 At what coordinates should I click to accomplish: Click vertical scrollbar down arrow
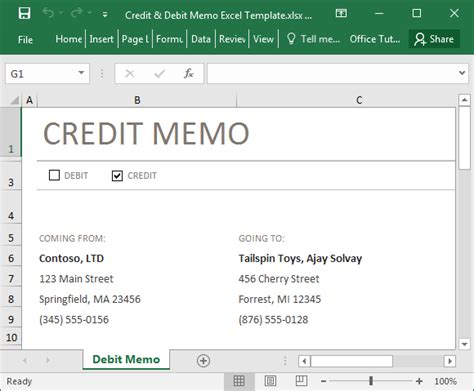click(464, 344)
